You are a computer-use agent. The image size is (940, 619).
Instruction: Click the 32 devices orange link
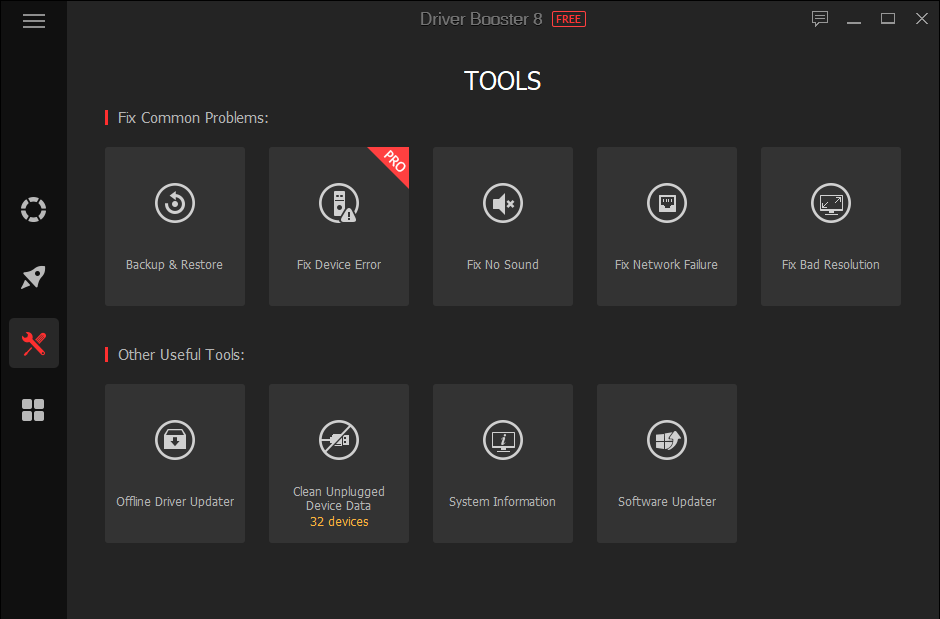pyautogui.click(x=339, y=522)
